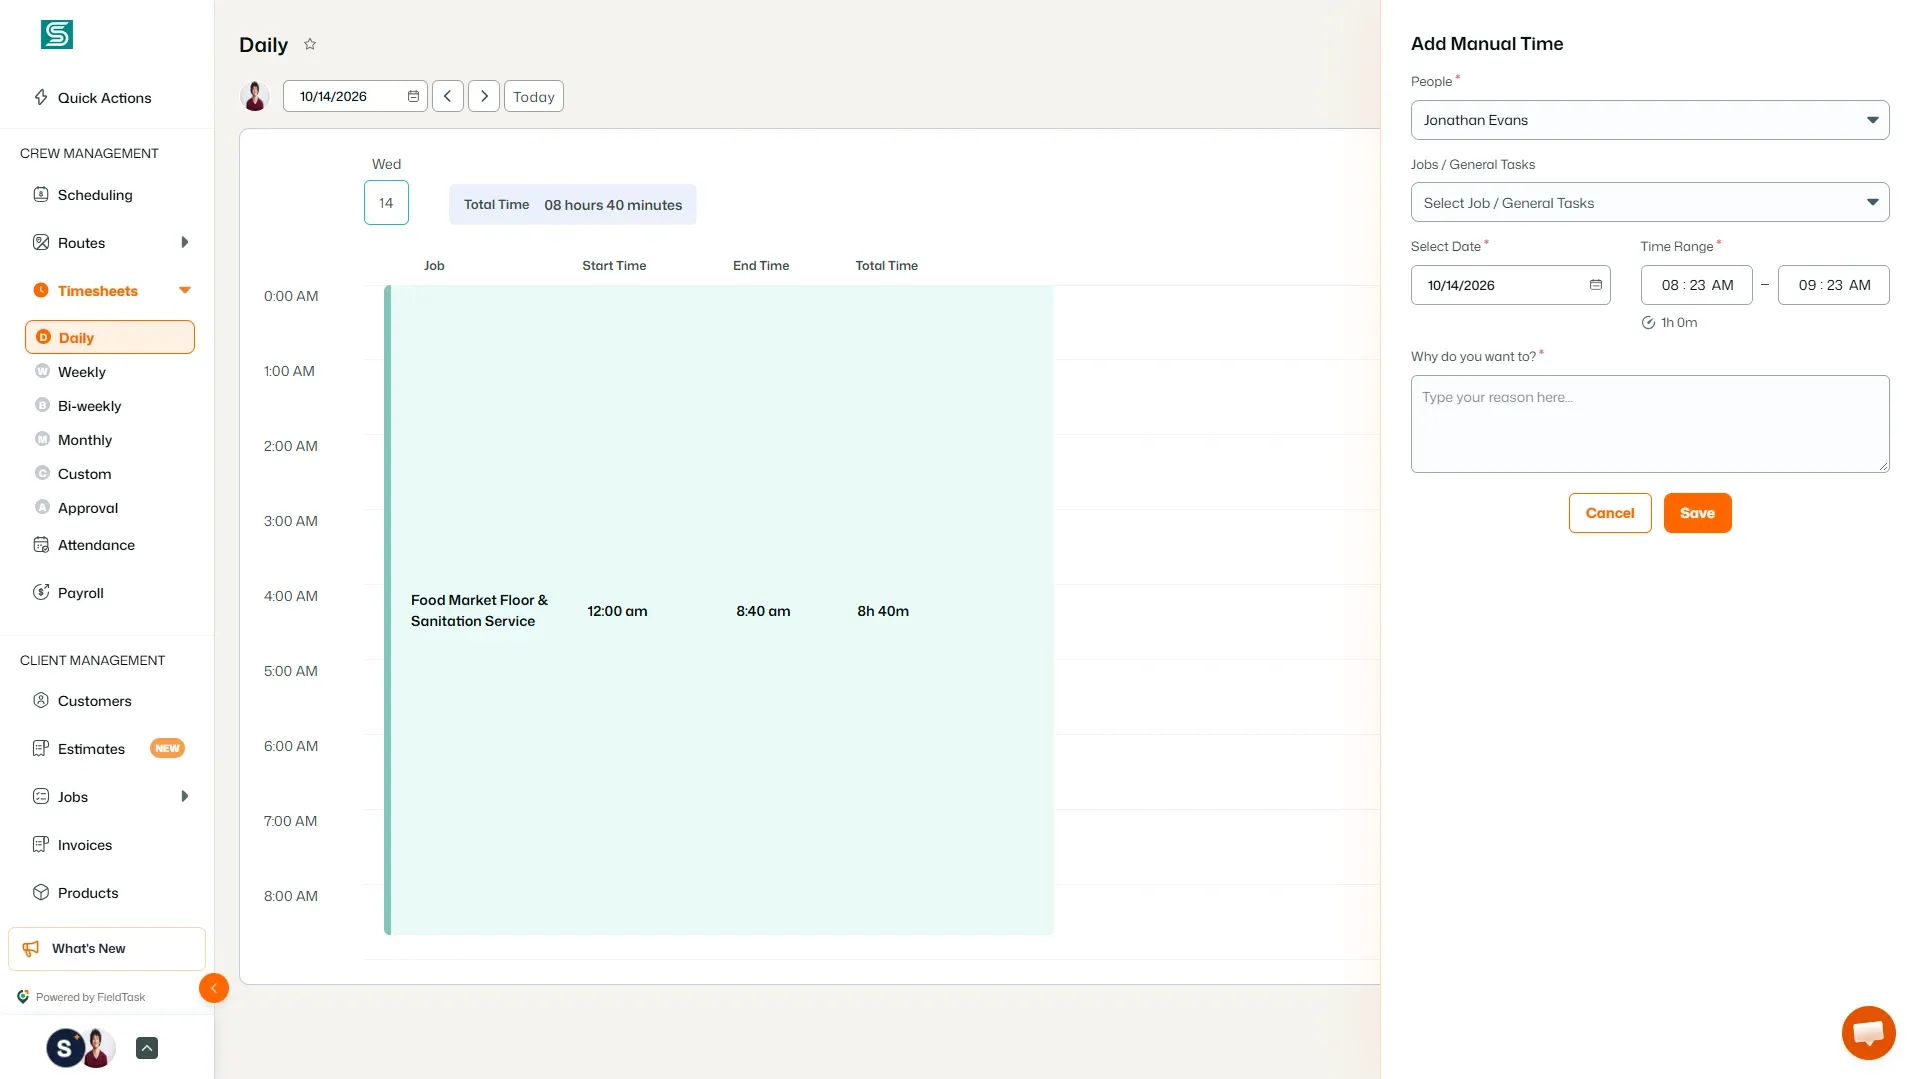The height and width of the screenshot is (1079, 1919).
Task: Expand the Jobs submenu arrow
Action: [x=184, y=796]
